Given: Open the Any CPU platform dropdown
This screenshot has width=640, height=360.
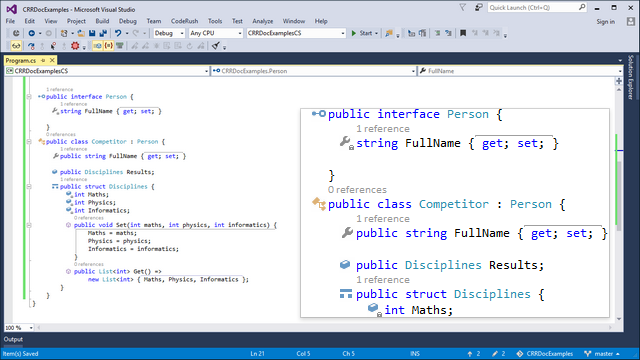Looking at the screenshot, I should point(216,33).
